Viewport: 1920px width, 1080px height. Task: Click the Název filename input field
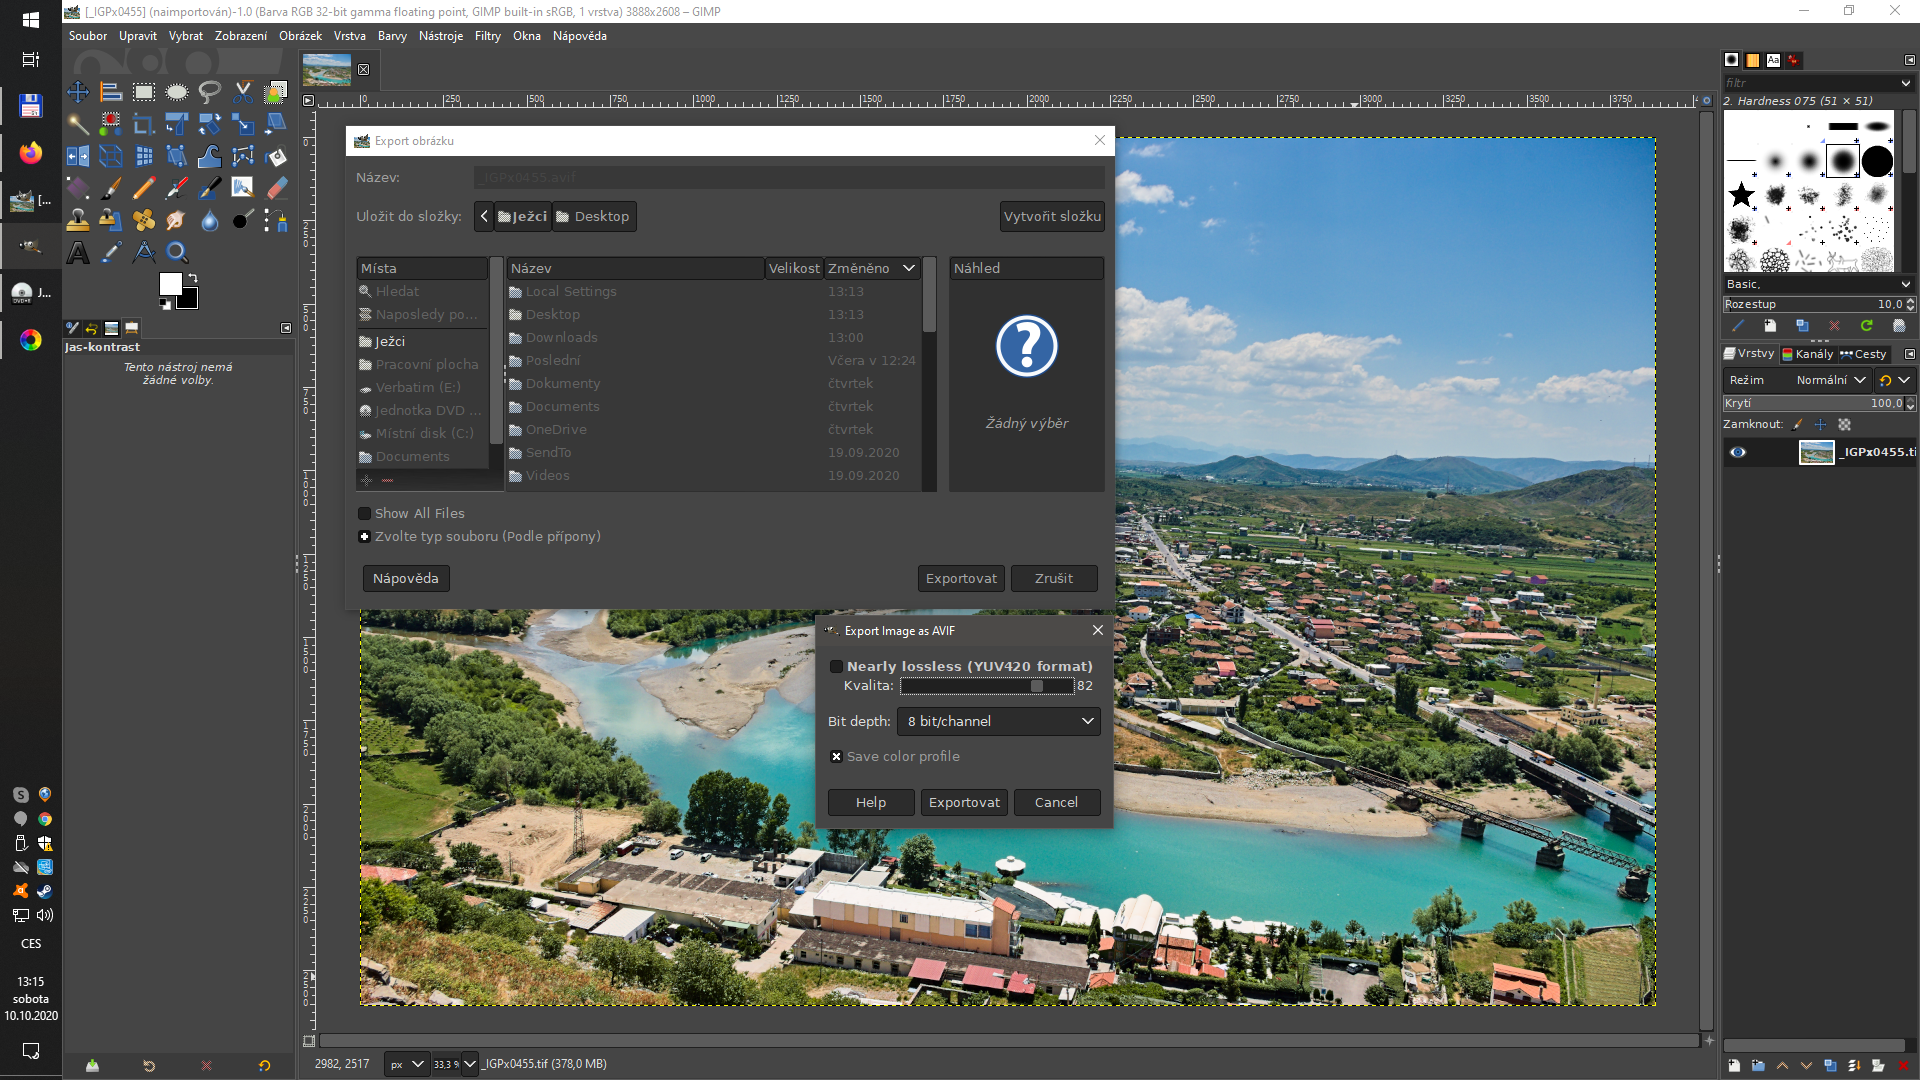(789, 178)
